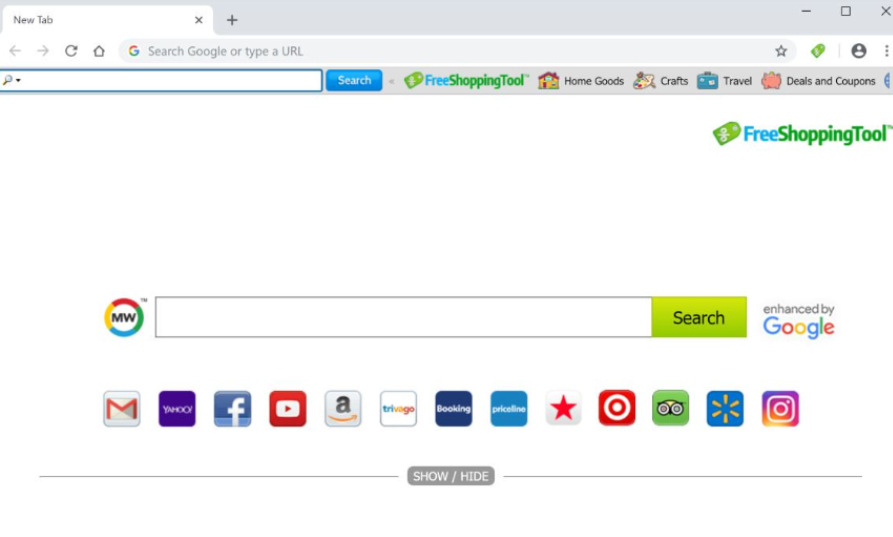The image size is (893, 537).
Task: Open the Target bullseye icon
Action: click(617, 408)
